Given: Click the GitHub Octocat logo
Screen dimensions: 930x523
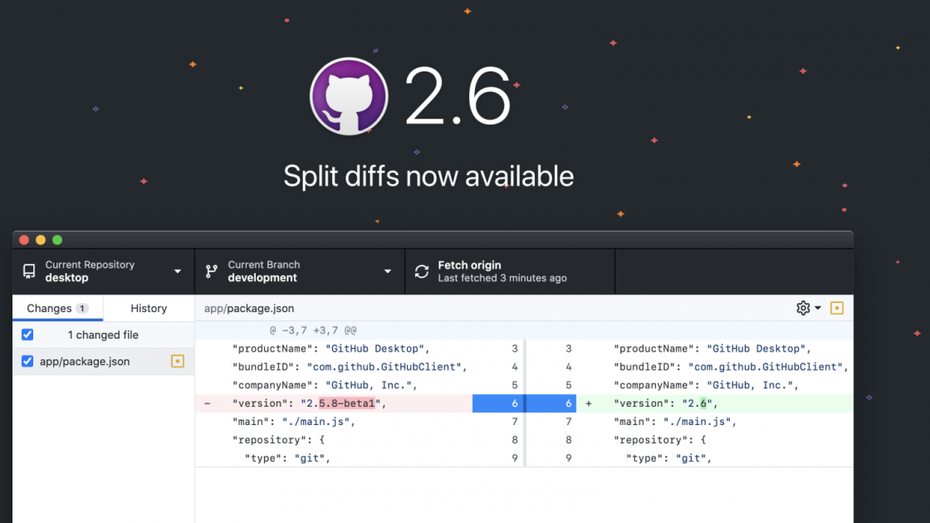Looking at the screenshot, I should point(348,96).
